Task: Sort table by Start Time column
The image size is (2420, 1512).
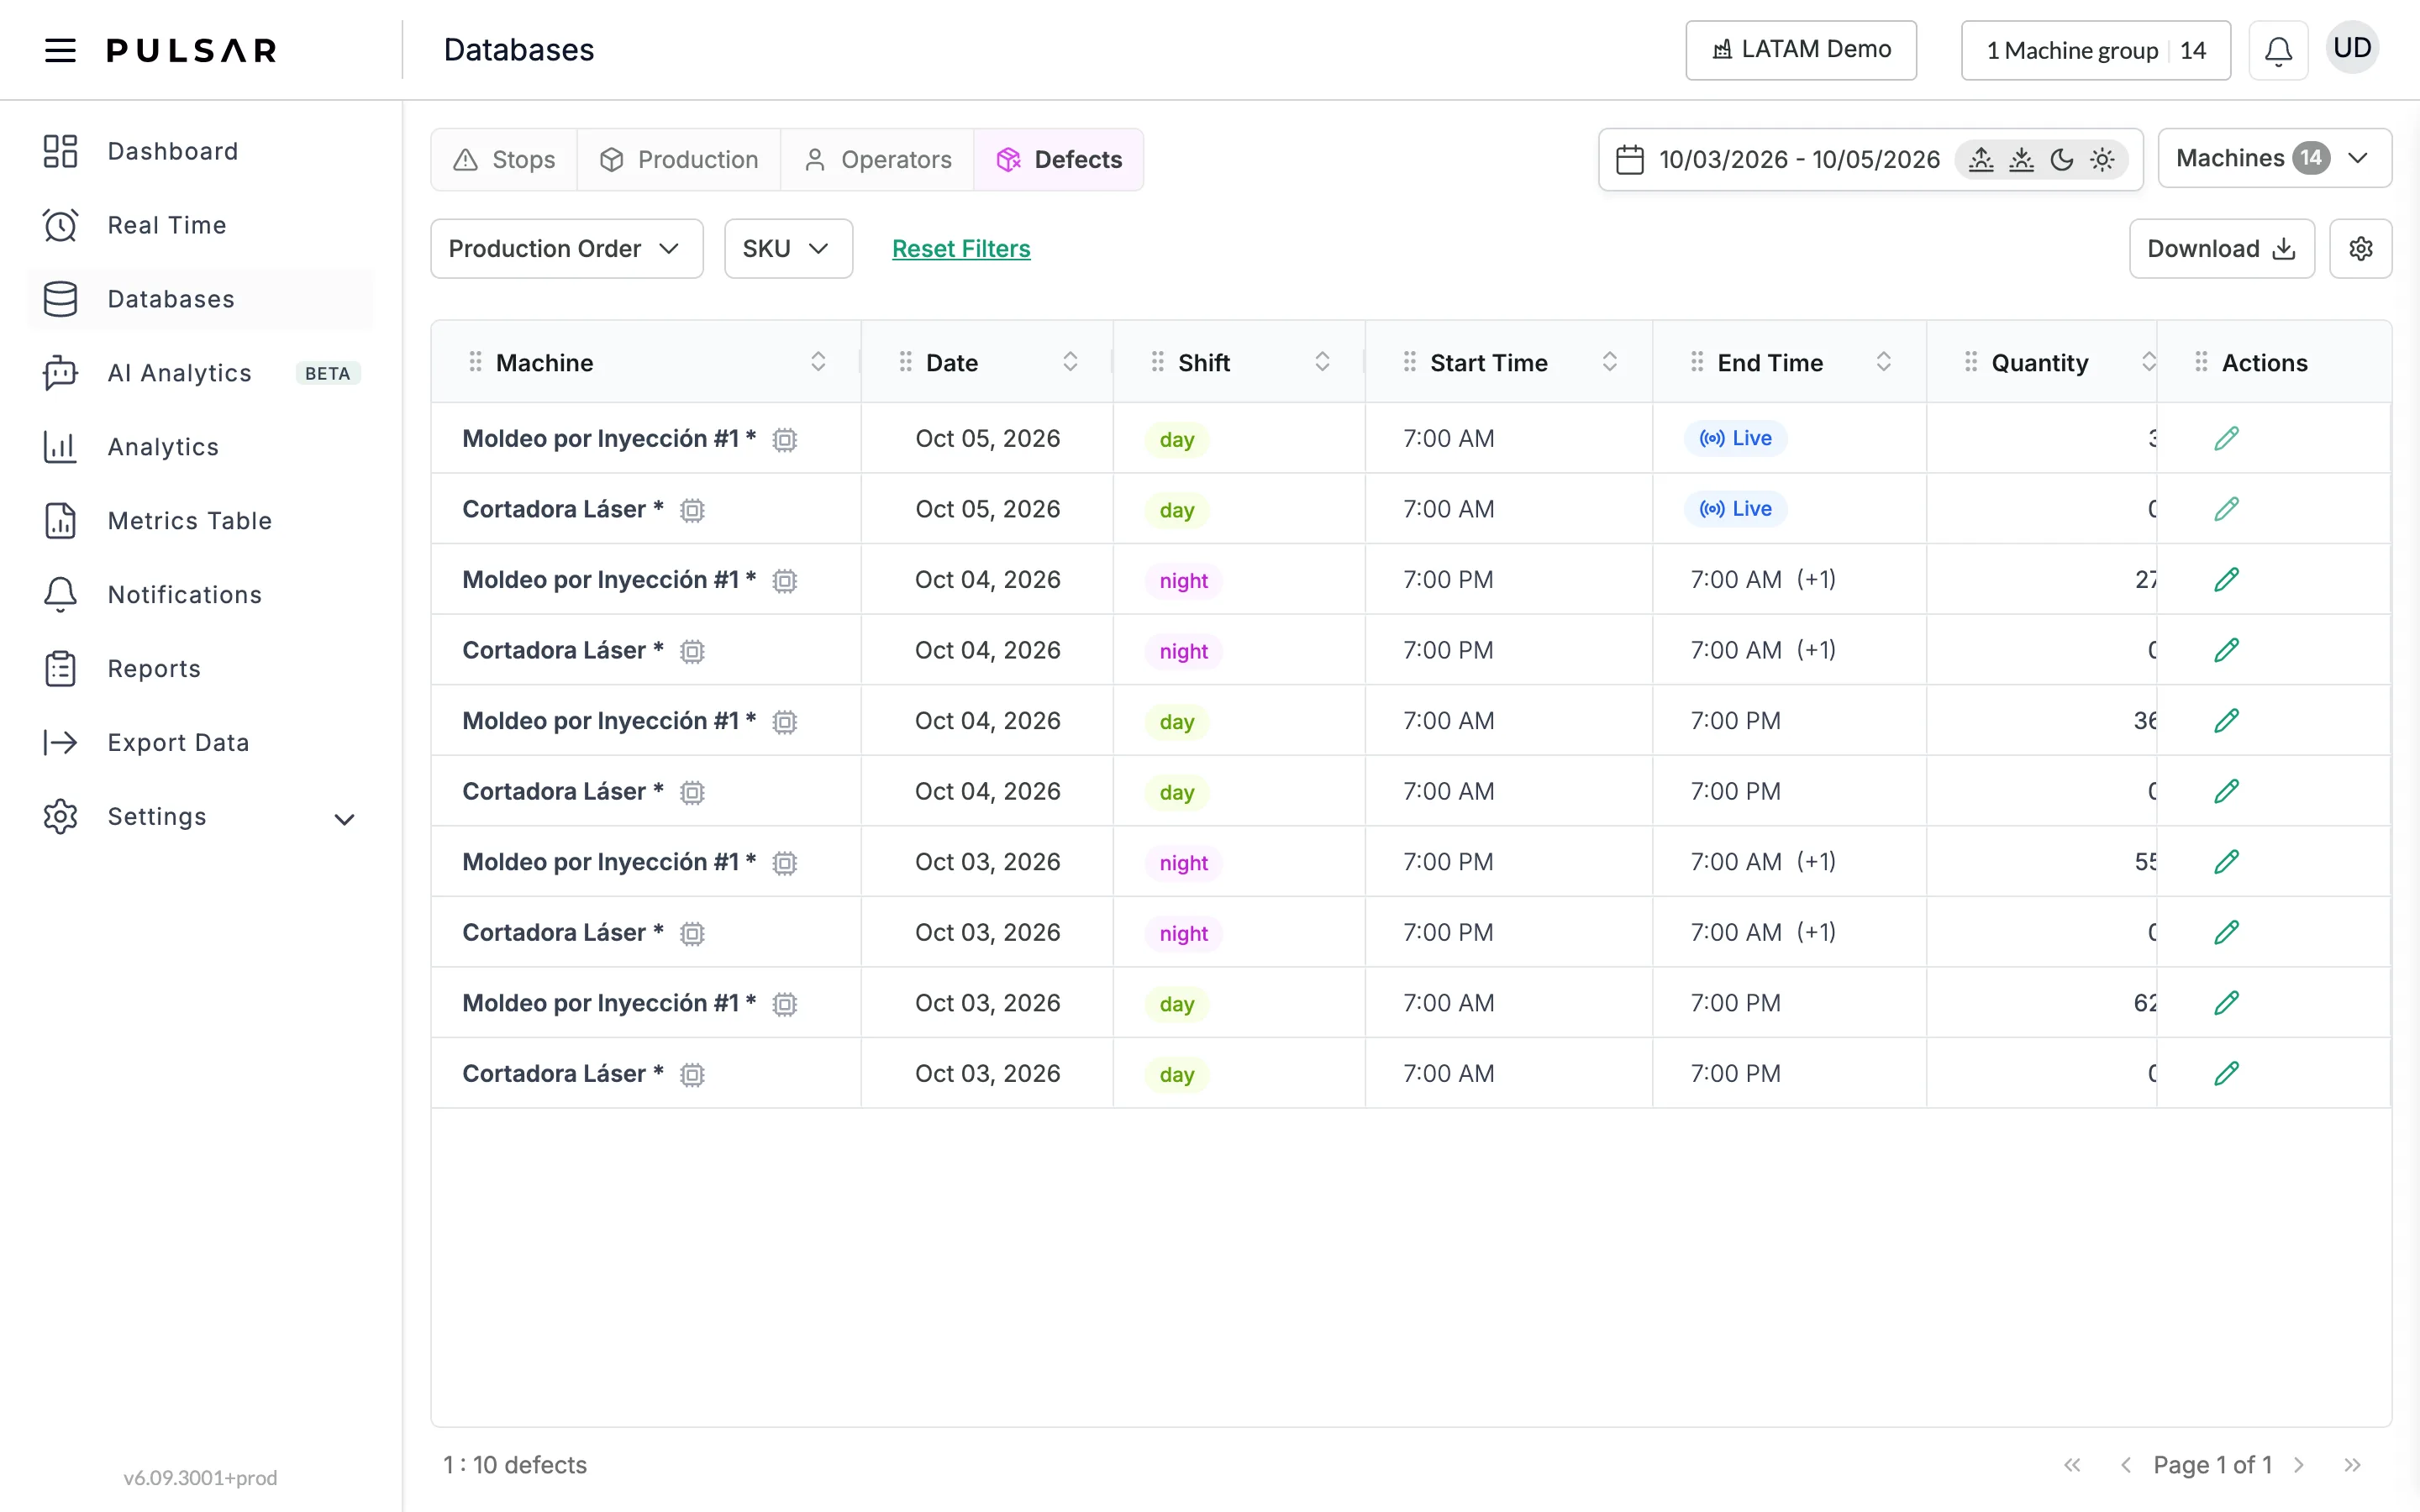Action: click(x=1609, y=361)
